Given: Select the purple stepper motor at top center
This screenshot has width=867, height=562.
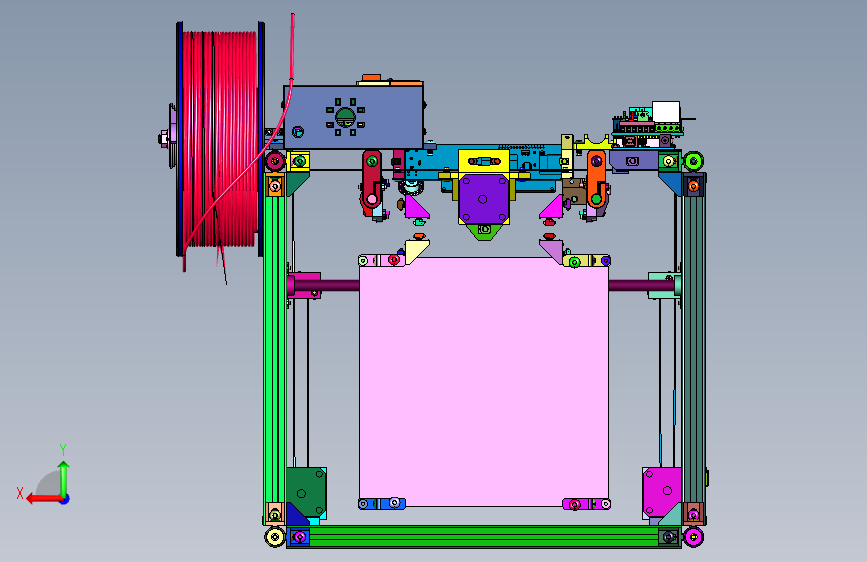Looking at the screenshot, I should click(484, 199).
